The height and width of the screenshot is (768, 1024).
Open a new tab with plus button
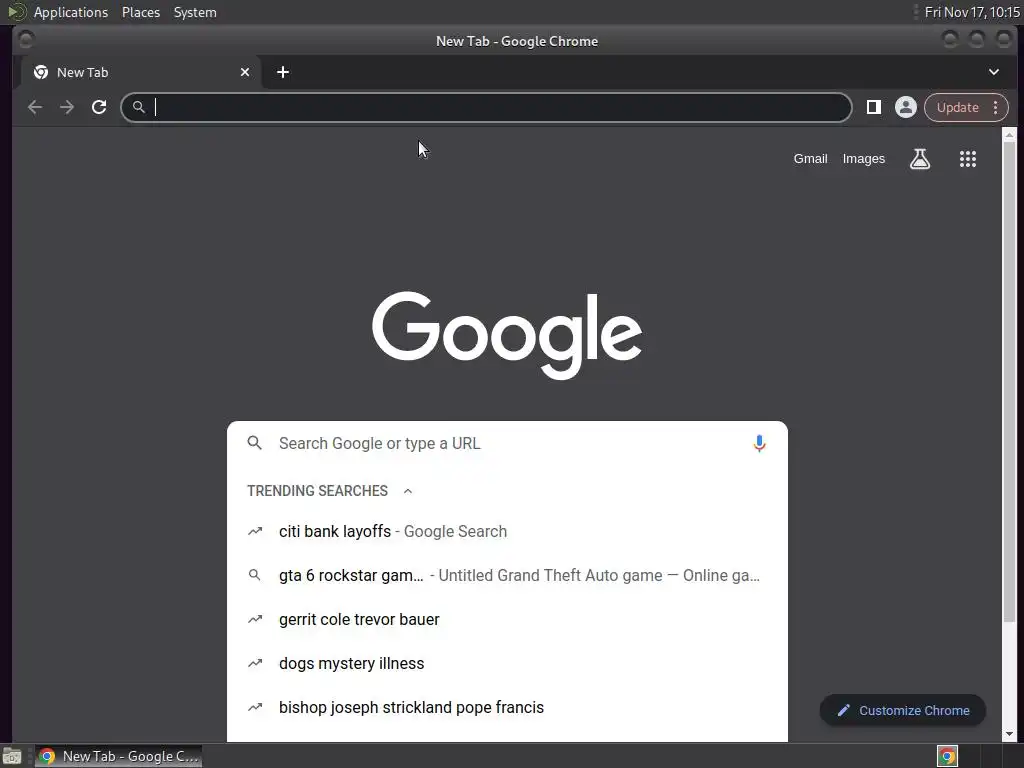(x=283, y=72)
